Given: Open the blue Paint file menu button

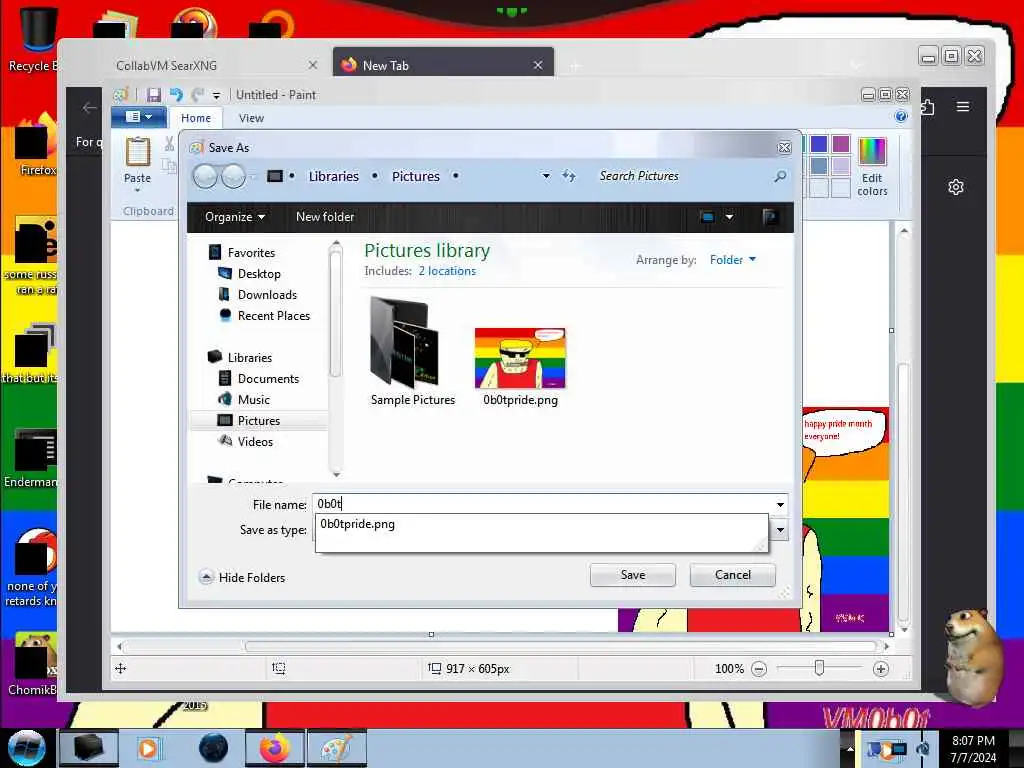Looking at the screenshot, I should coord(138,117).
